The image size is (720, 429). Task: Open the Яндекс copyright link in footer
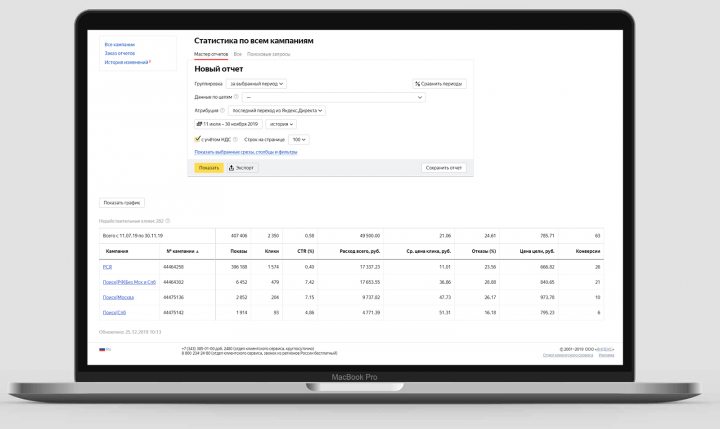coord(604,350)
